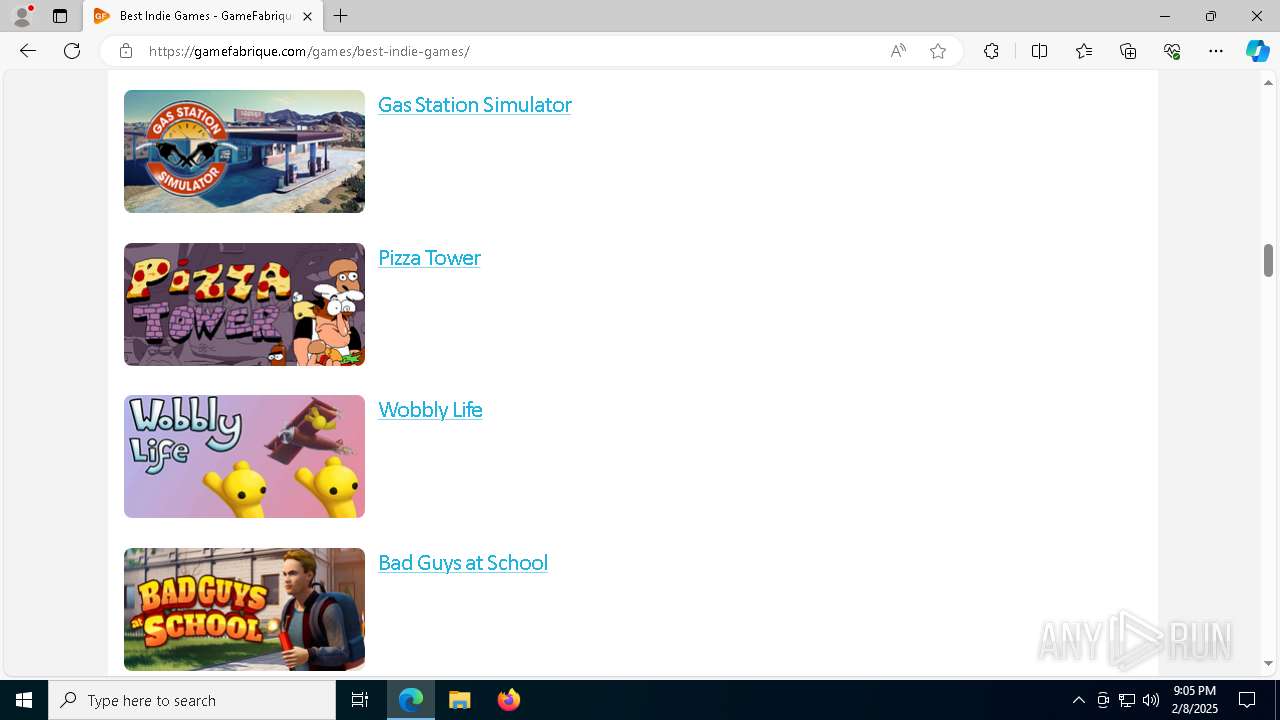
Task: Close the Best Indie Games tab
Action: 307,16
